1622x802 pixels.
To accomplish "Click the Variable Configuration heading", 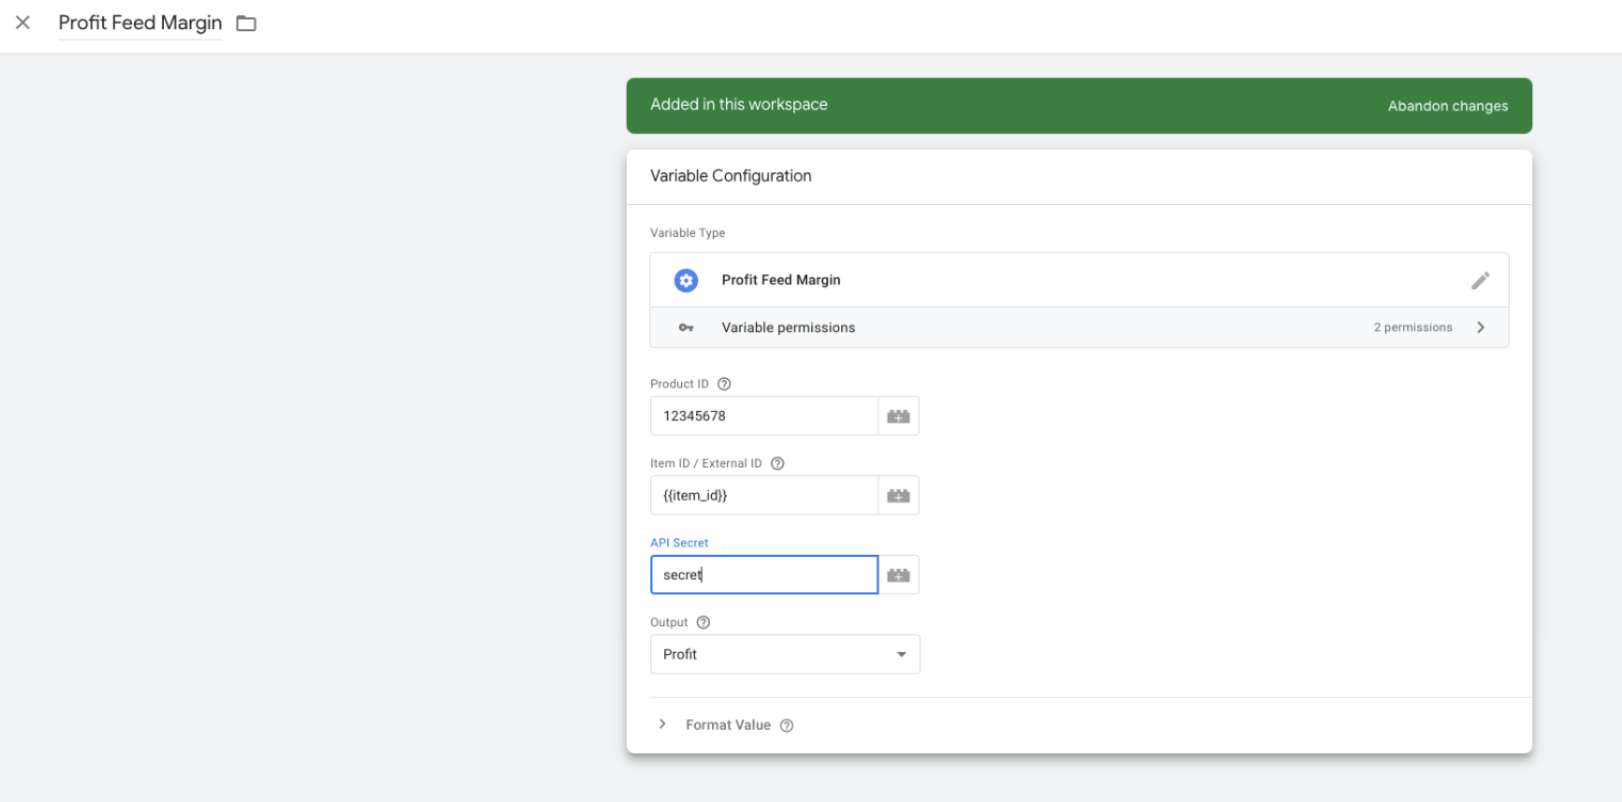I will 731,176.
